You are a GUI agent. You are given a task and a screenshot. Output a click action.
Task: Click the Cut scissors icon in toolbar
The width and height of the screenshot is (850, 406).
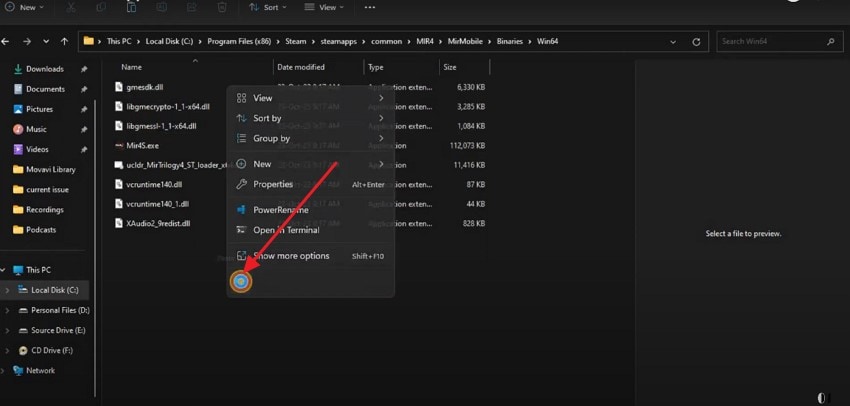(71, 7)
